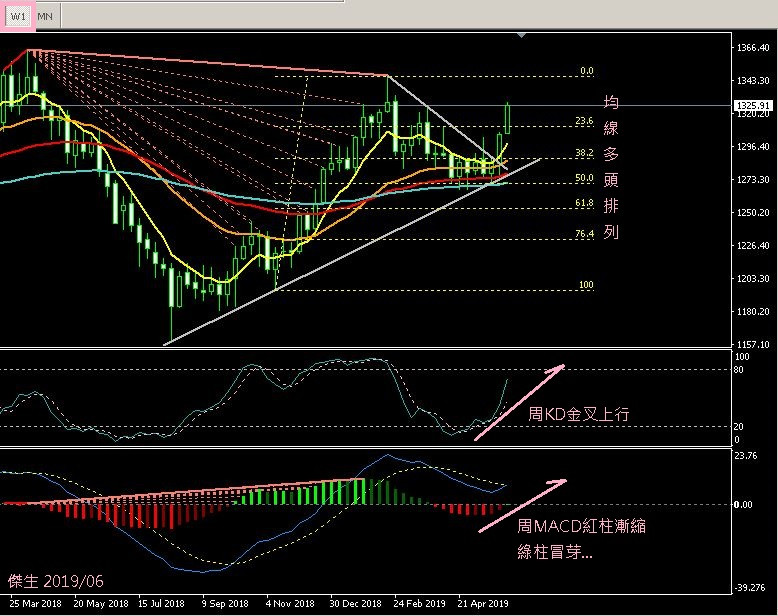Click the 21 Apr 2019 date label
778x616 pixels.
click(x=484, y=604)
